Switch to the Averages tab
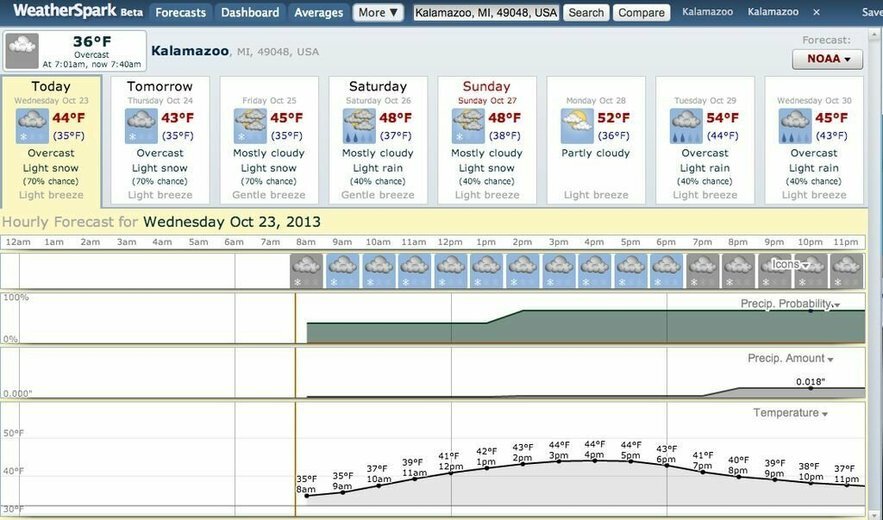Image resolution: width=883 pixels, height=520 pixels. tap(319, 12)
